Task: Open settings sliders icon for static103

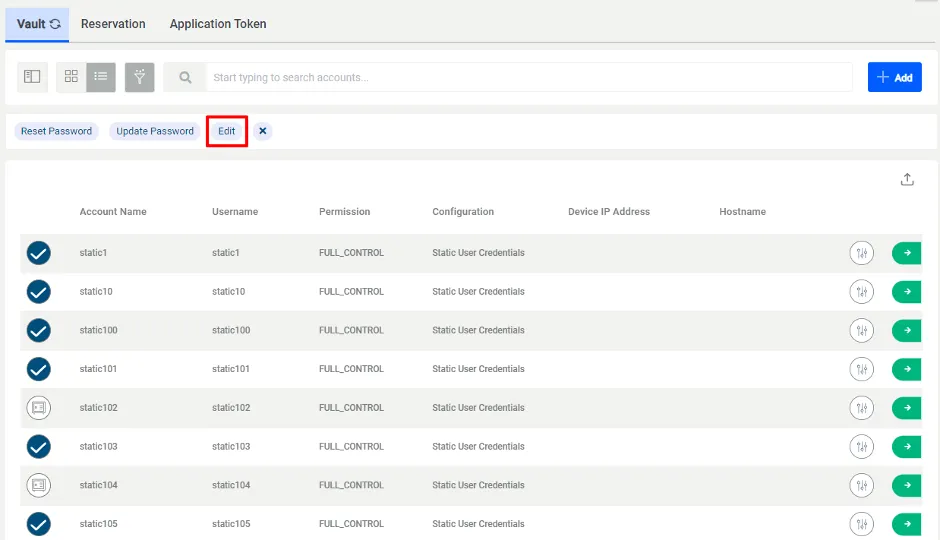Action: pos(861,447)
